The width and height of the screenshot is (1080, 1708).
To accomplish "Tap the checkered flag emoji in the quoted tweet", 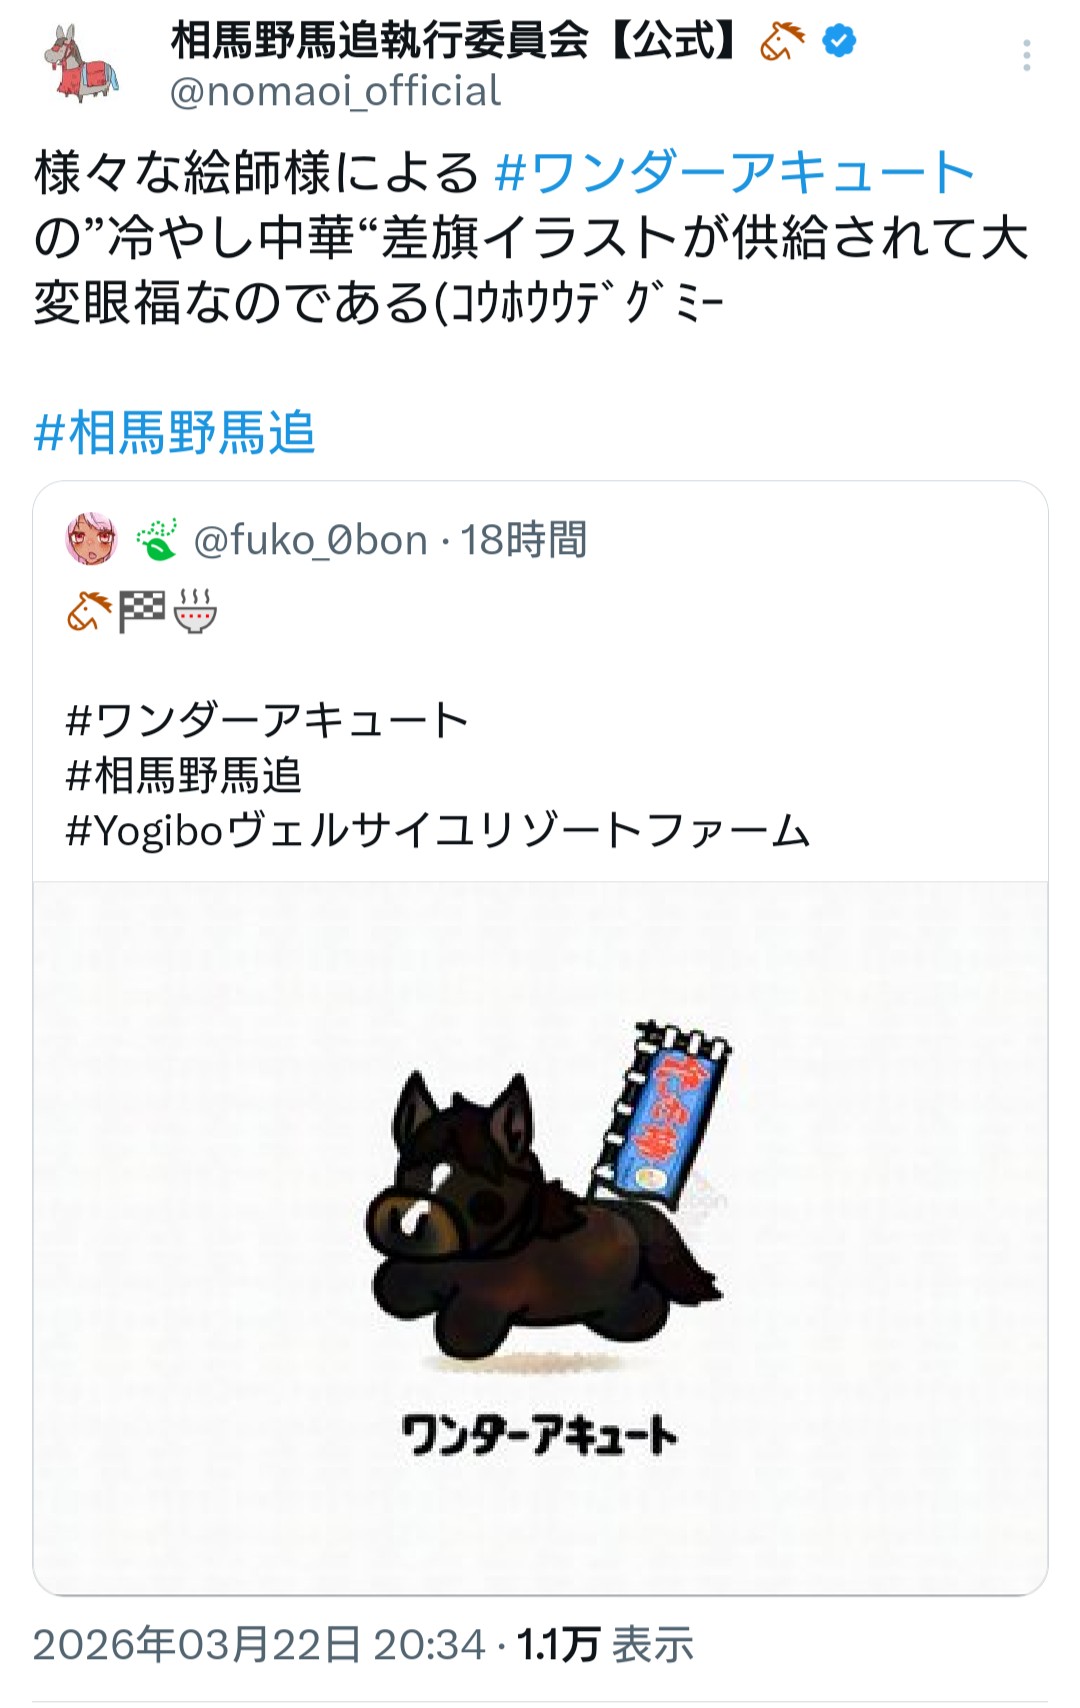I will pyautogui.click(x=142, y=611).
